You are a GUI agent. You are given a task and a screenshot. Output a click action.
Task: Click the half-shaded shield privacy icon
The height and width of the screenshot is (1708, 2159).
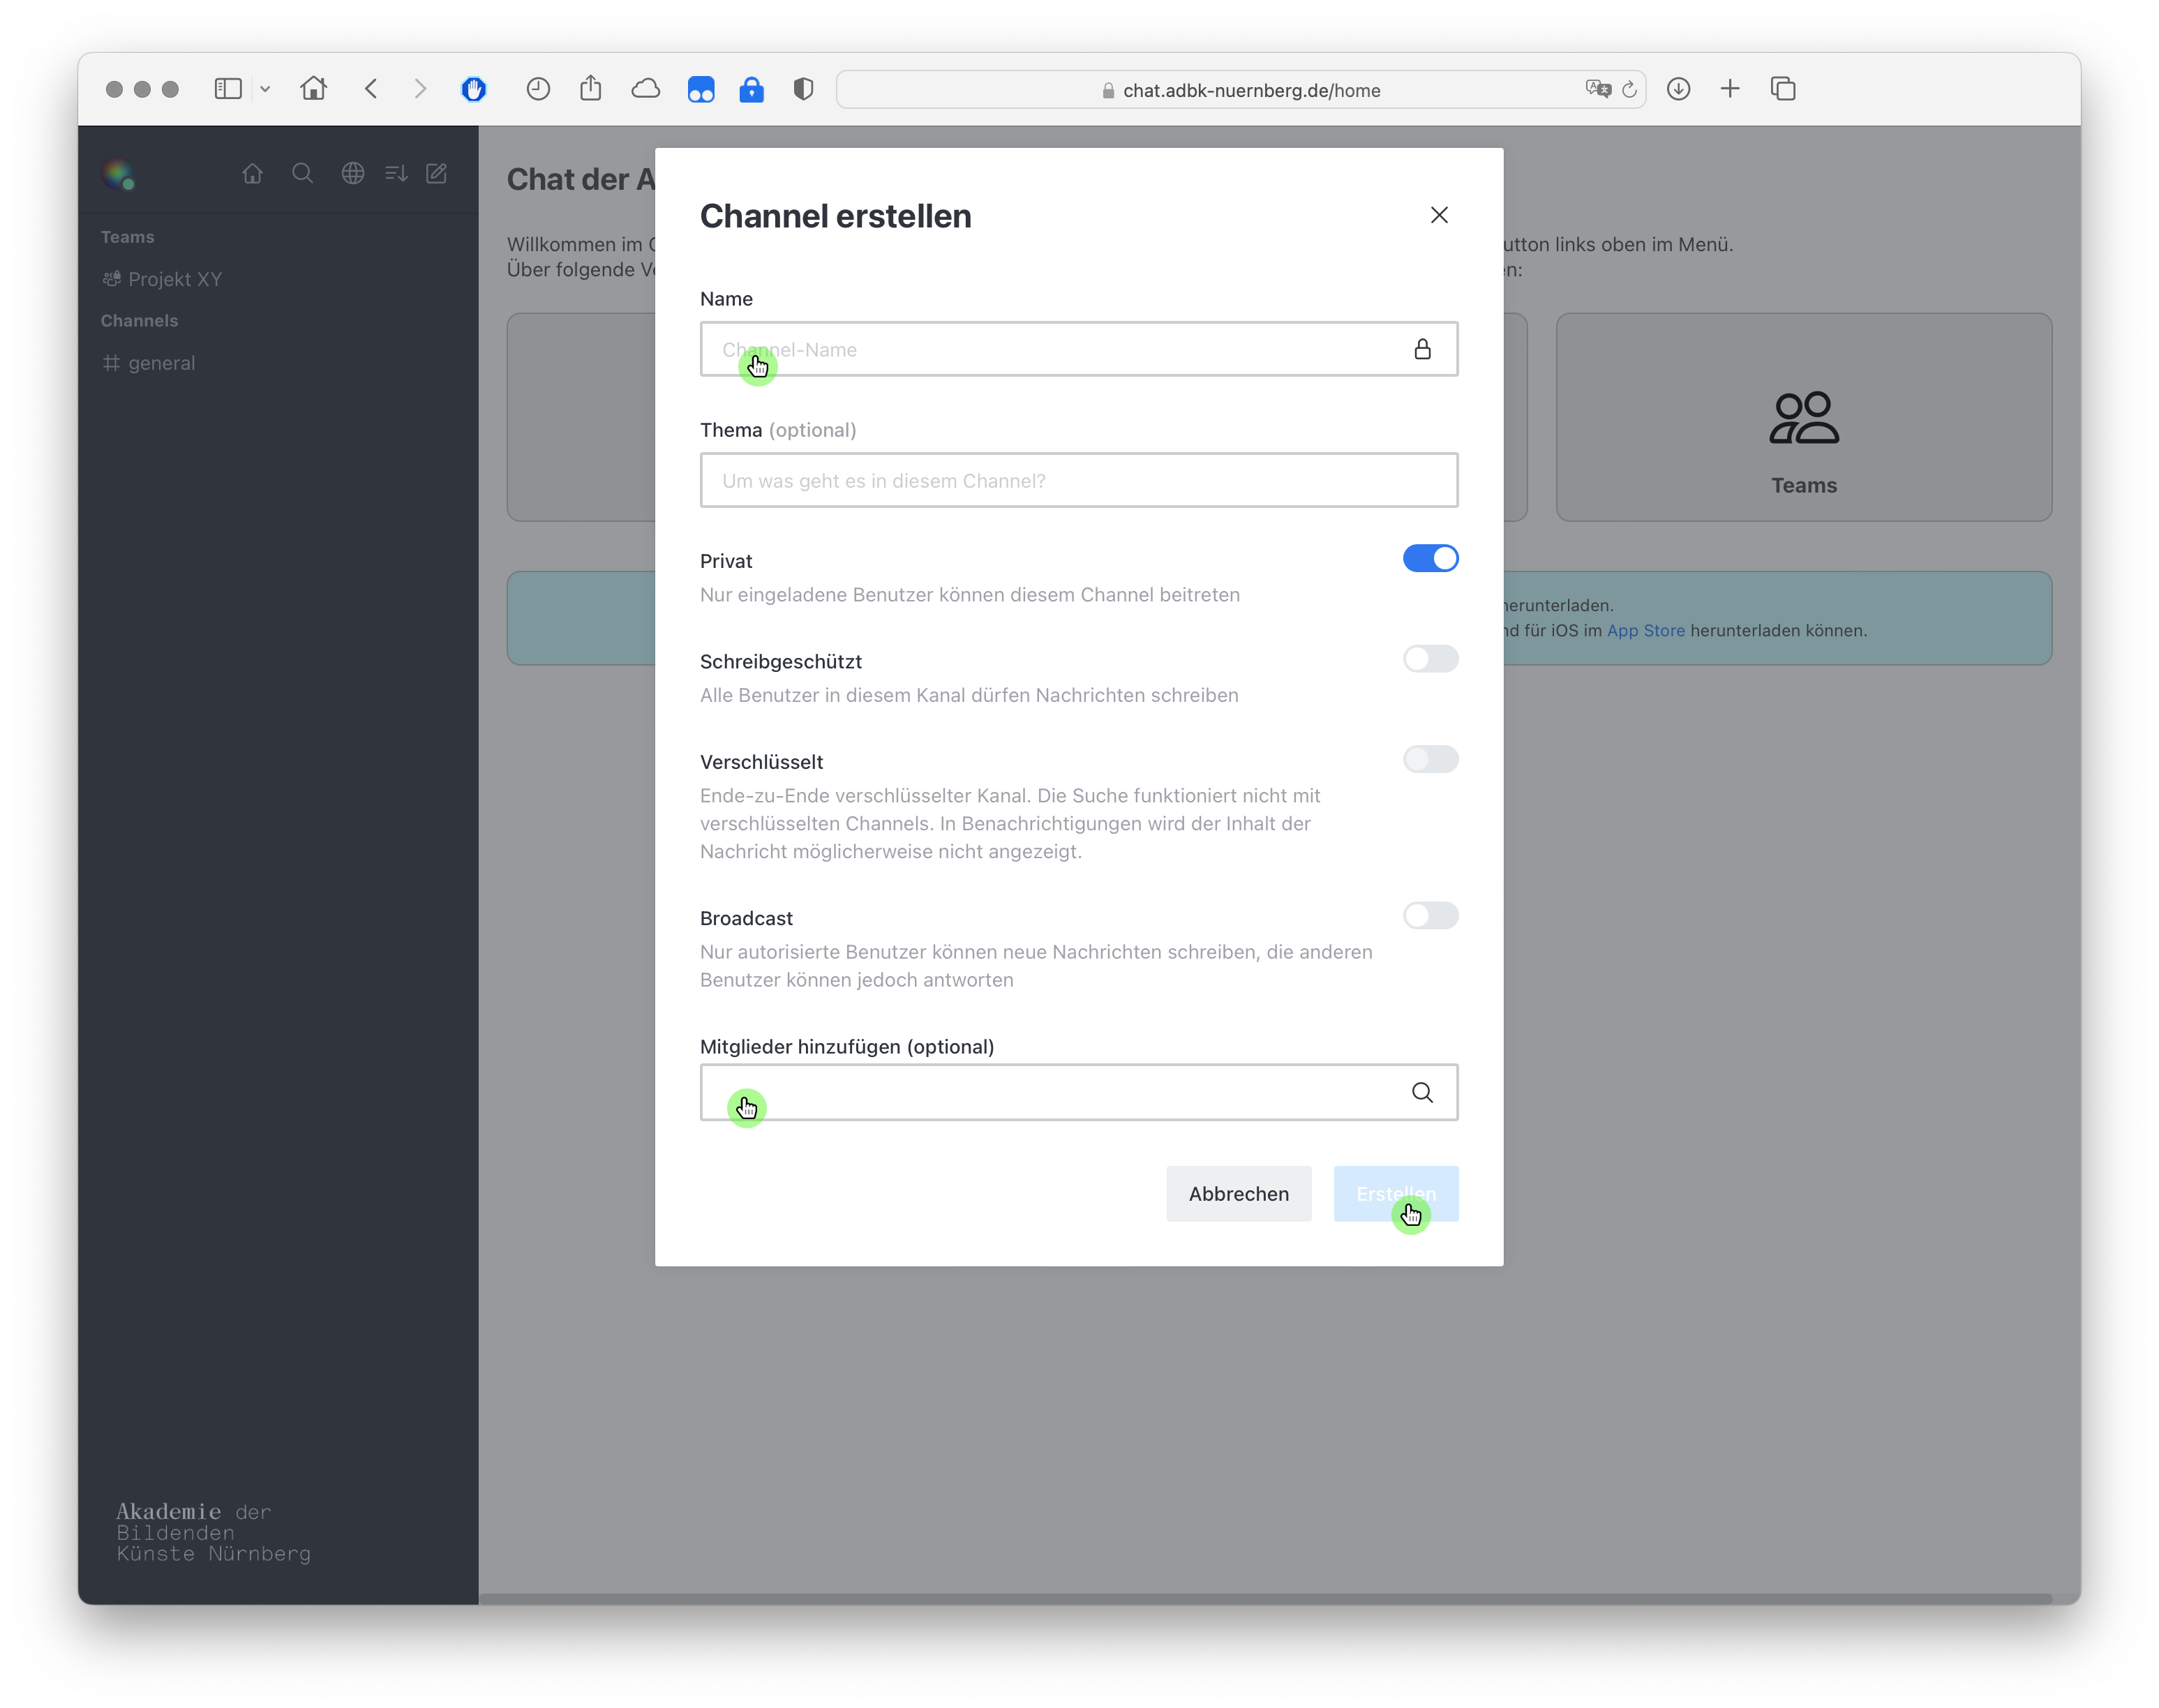803,89
